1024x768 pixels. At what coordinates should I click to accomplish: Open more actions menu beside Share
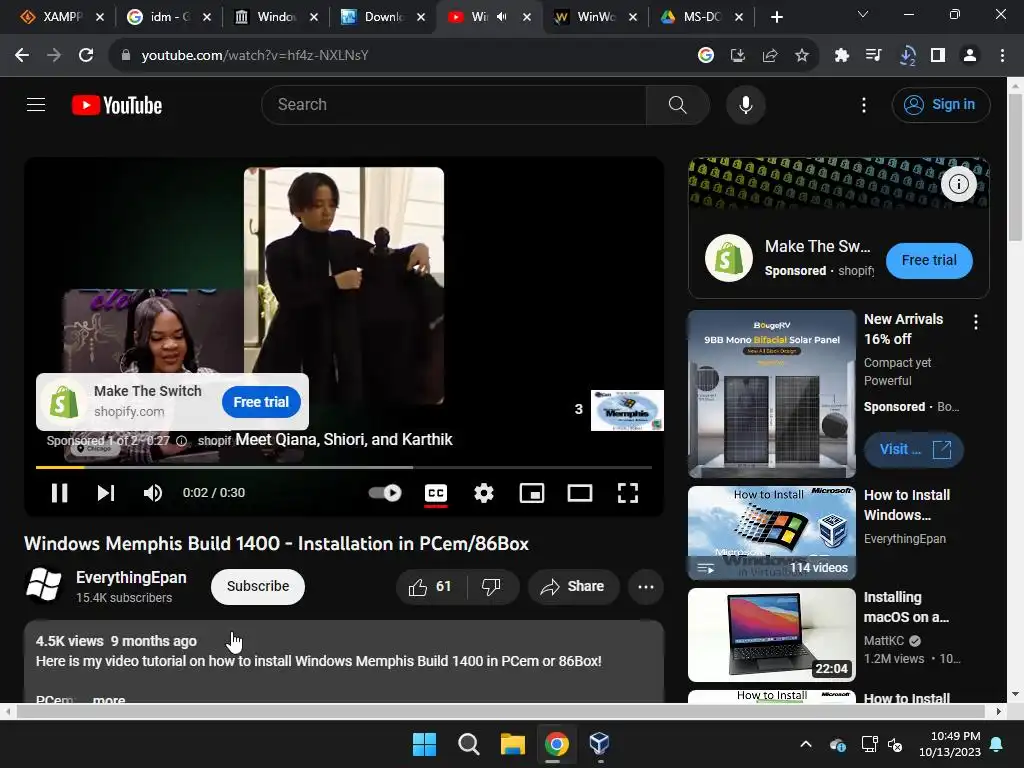point(646,586)
